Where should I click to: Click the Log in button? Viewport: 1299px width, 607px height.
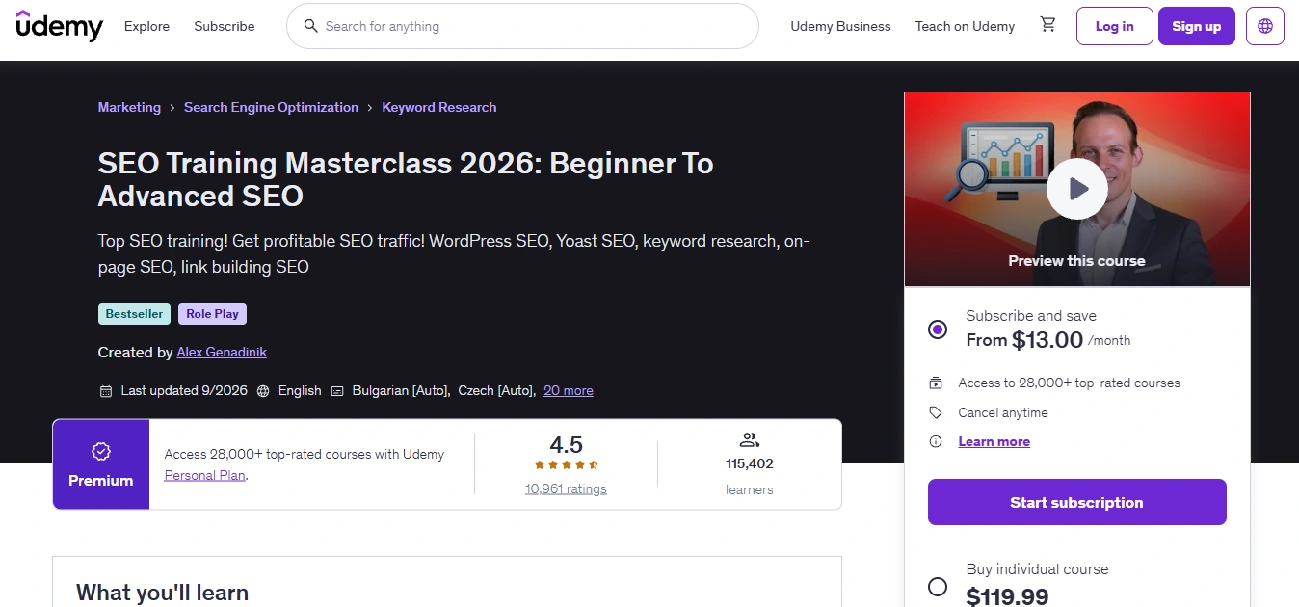coord(1115,26)
